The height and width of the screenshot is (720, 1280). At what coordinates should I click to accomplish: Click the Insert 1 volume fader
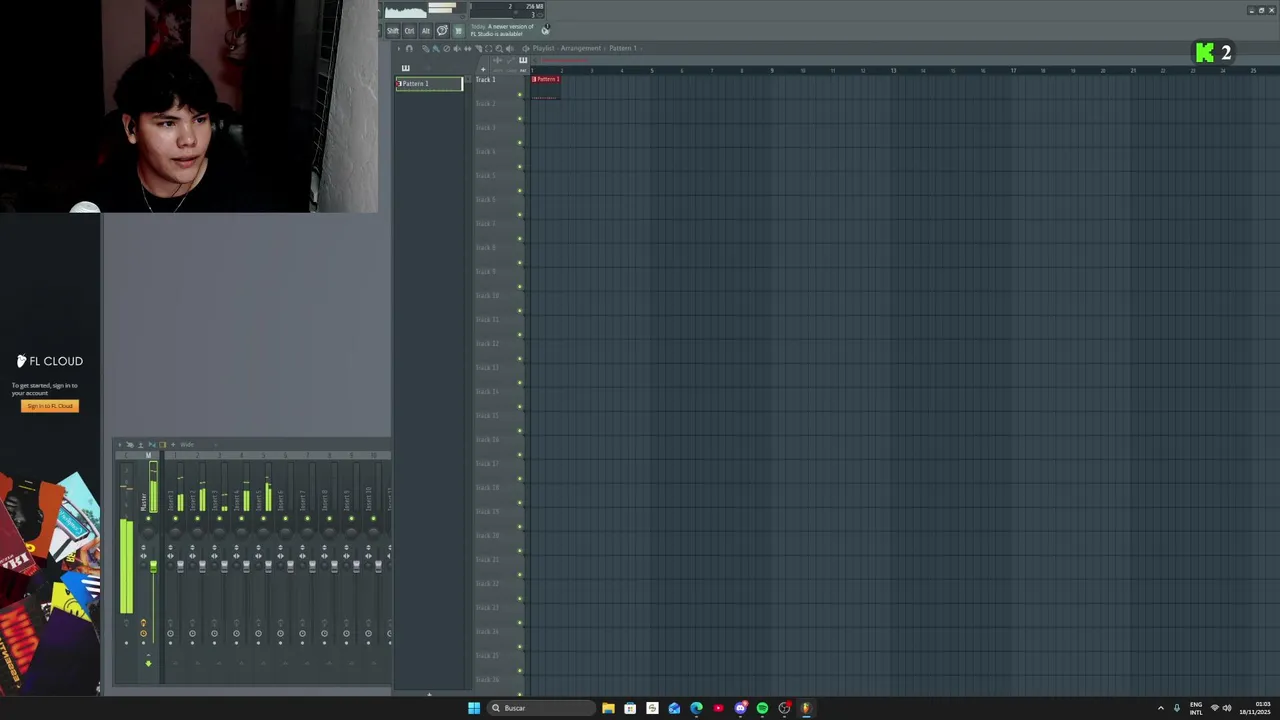pyautogui.click(x=180, y=566)
